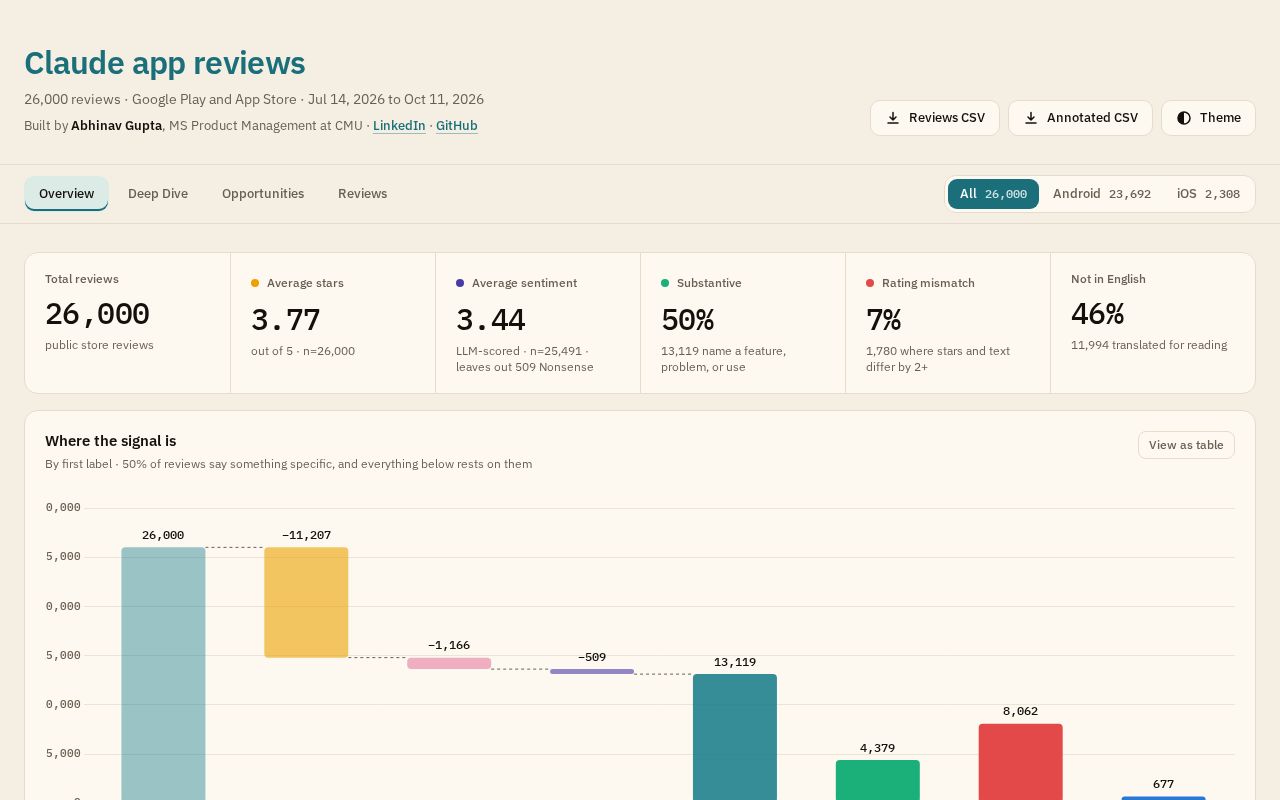Viewport: 1280px width, 800px height.
Task: Select the All 26,000 platform filter
Action: point(993,194)
